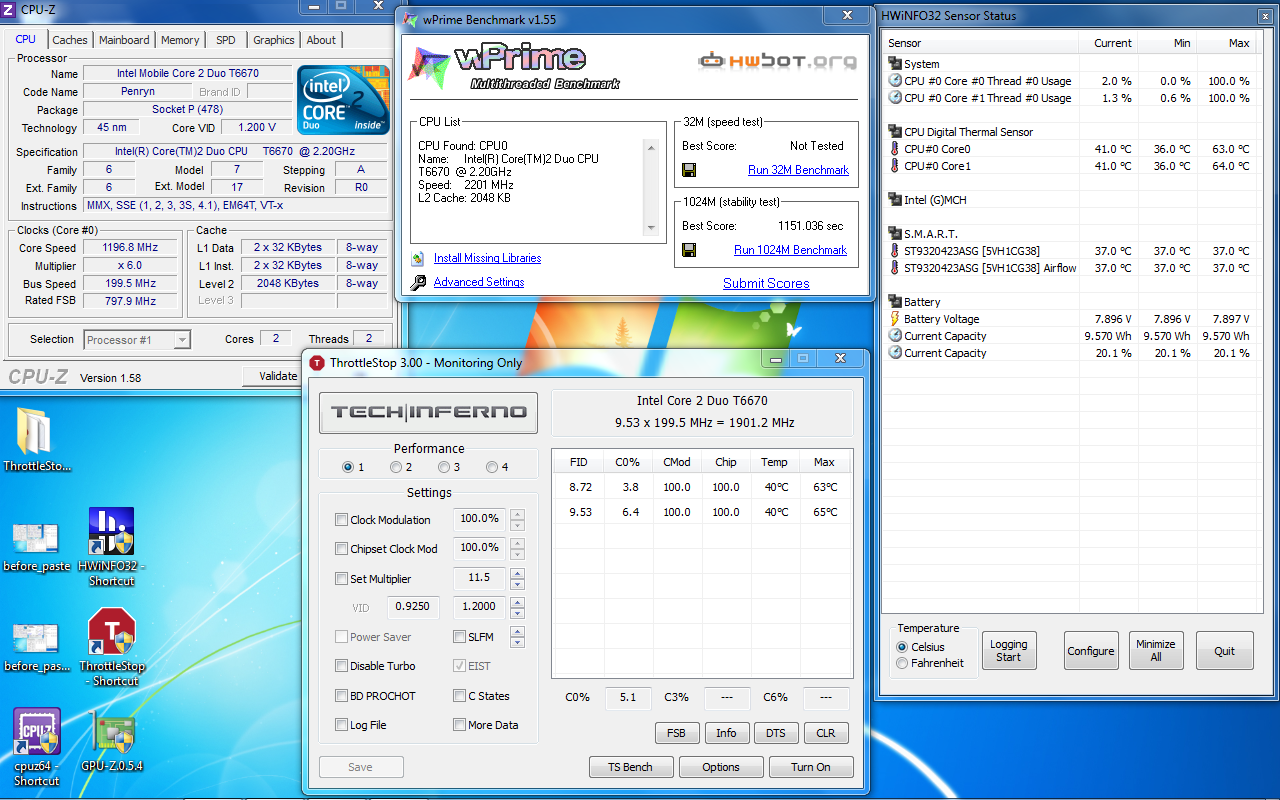Image resolution: width=1280 pixels, height=800 pixels.
Task: Open the About tab in CPU-Z
Action: click(x=321, y=40)
